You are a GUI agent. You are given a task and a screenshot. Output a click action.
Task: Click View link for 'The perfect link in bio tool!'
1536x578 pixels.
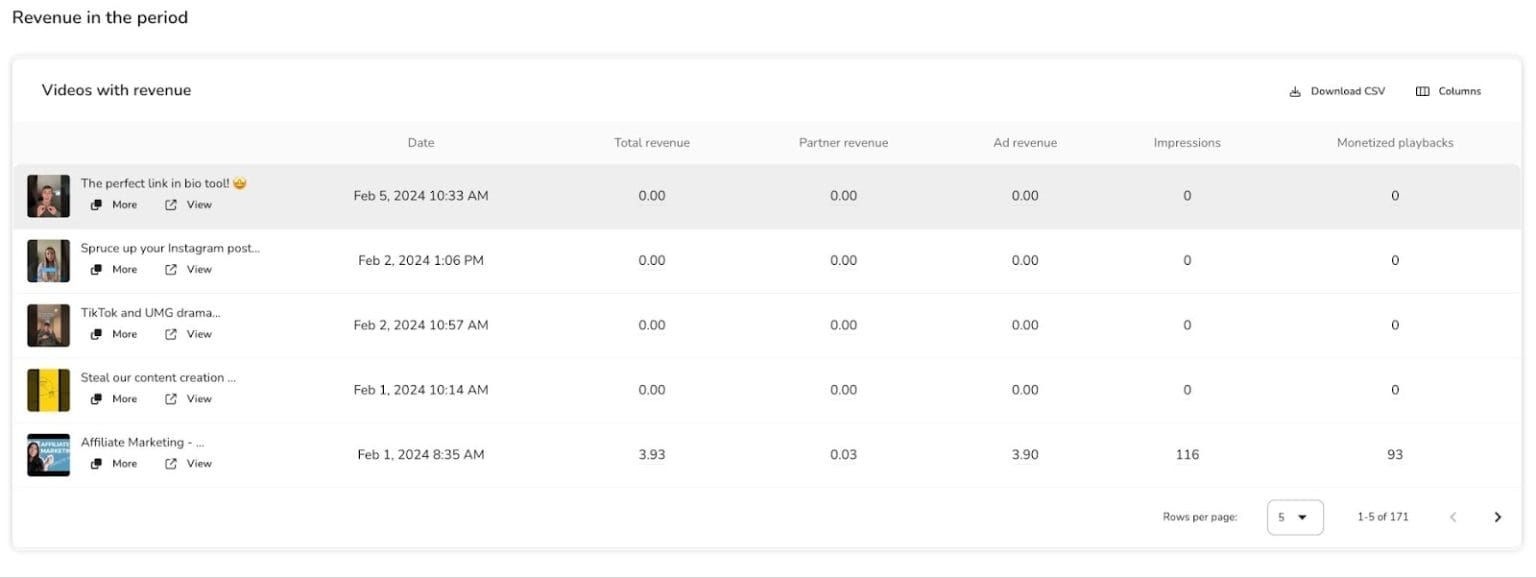coord(198,205)
